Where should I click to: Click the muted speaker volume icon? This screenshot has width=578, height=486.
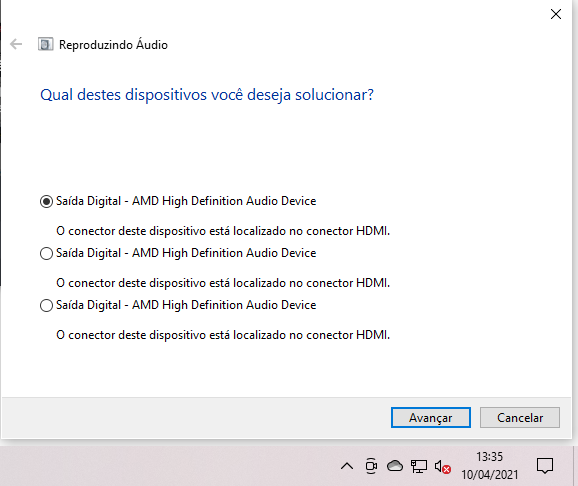[x=442, y=466]
